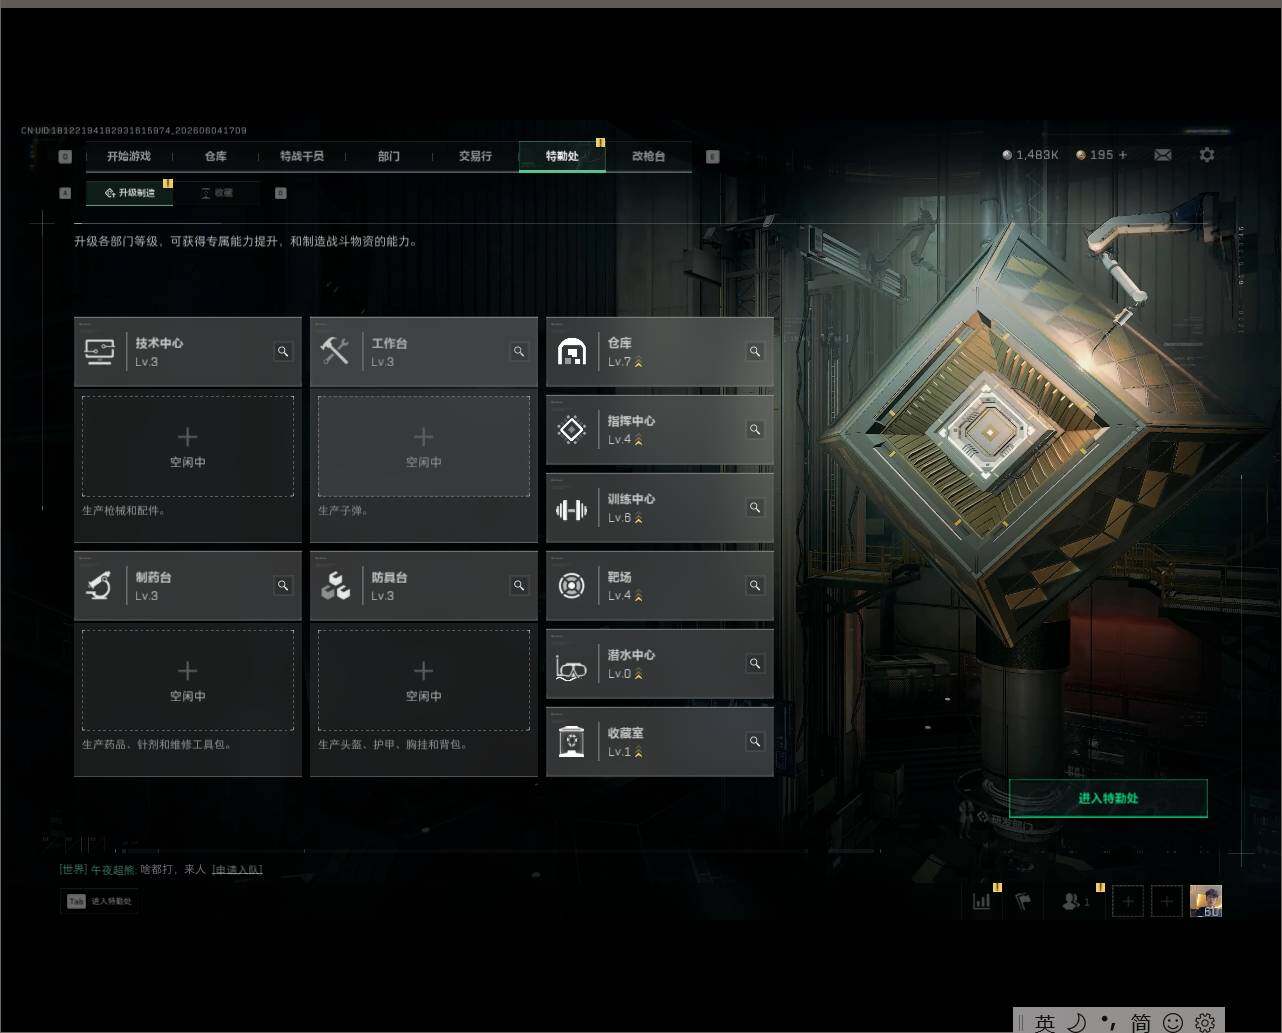Click the upgrade arrow beside 仓库 Lv.7
The image size is (1282, 1033).
tap(638, 362)
